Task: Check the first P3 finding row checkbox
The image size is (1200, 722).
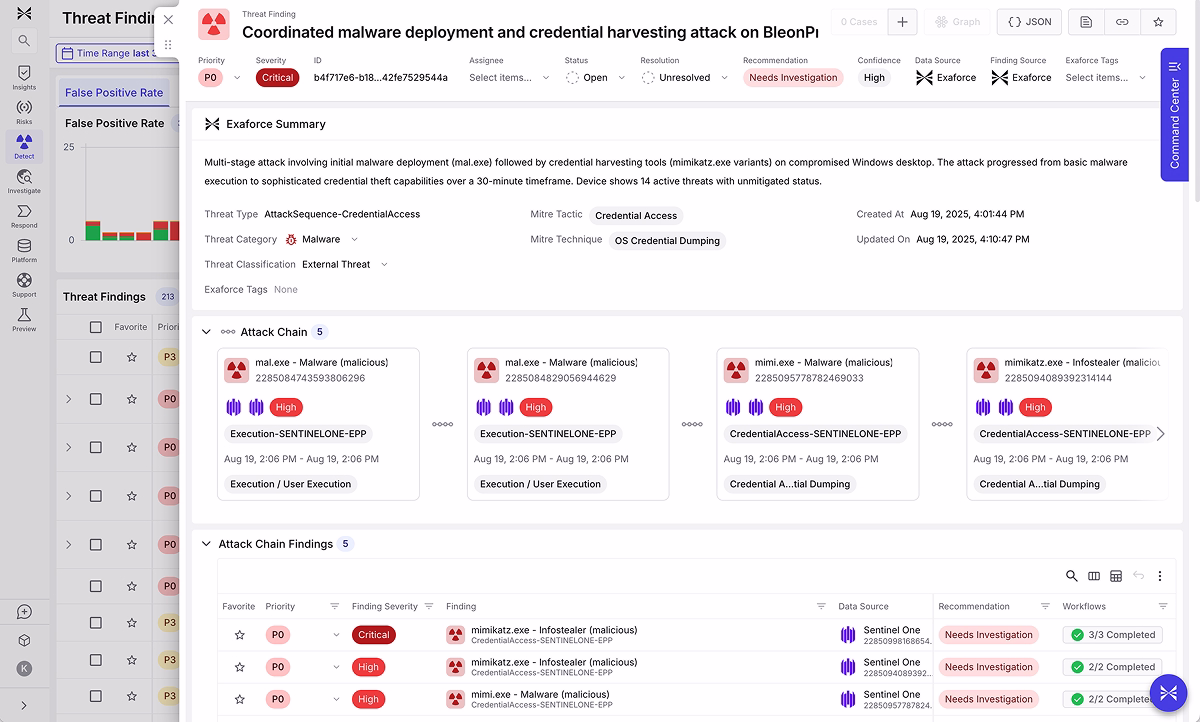Action: (x=96, y=357)
